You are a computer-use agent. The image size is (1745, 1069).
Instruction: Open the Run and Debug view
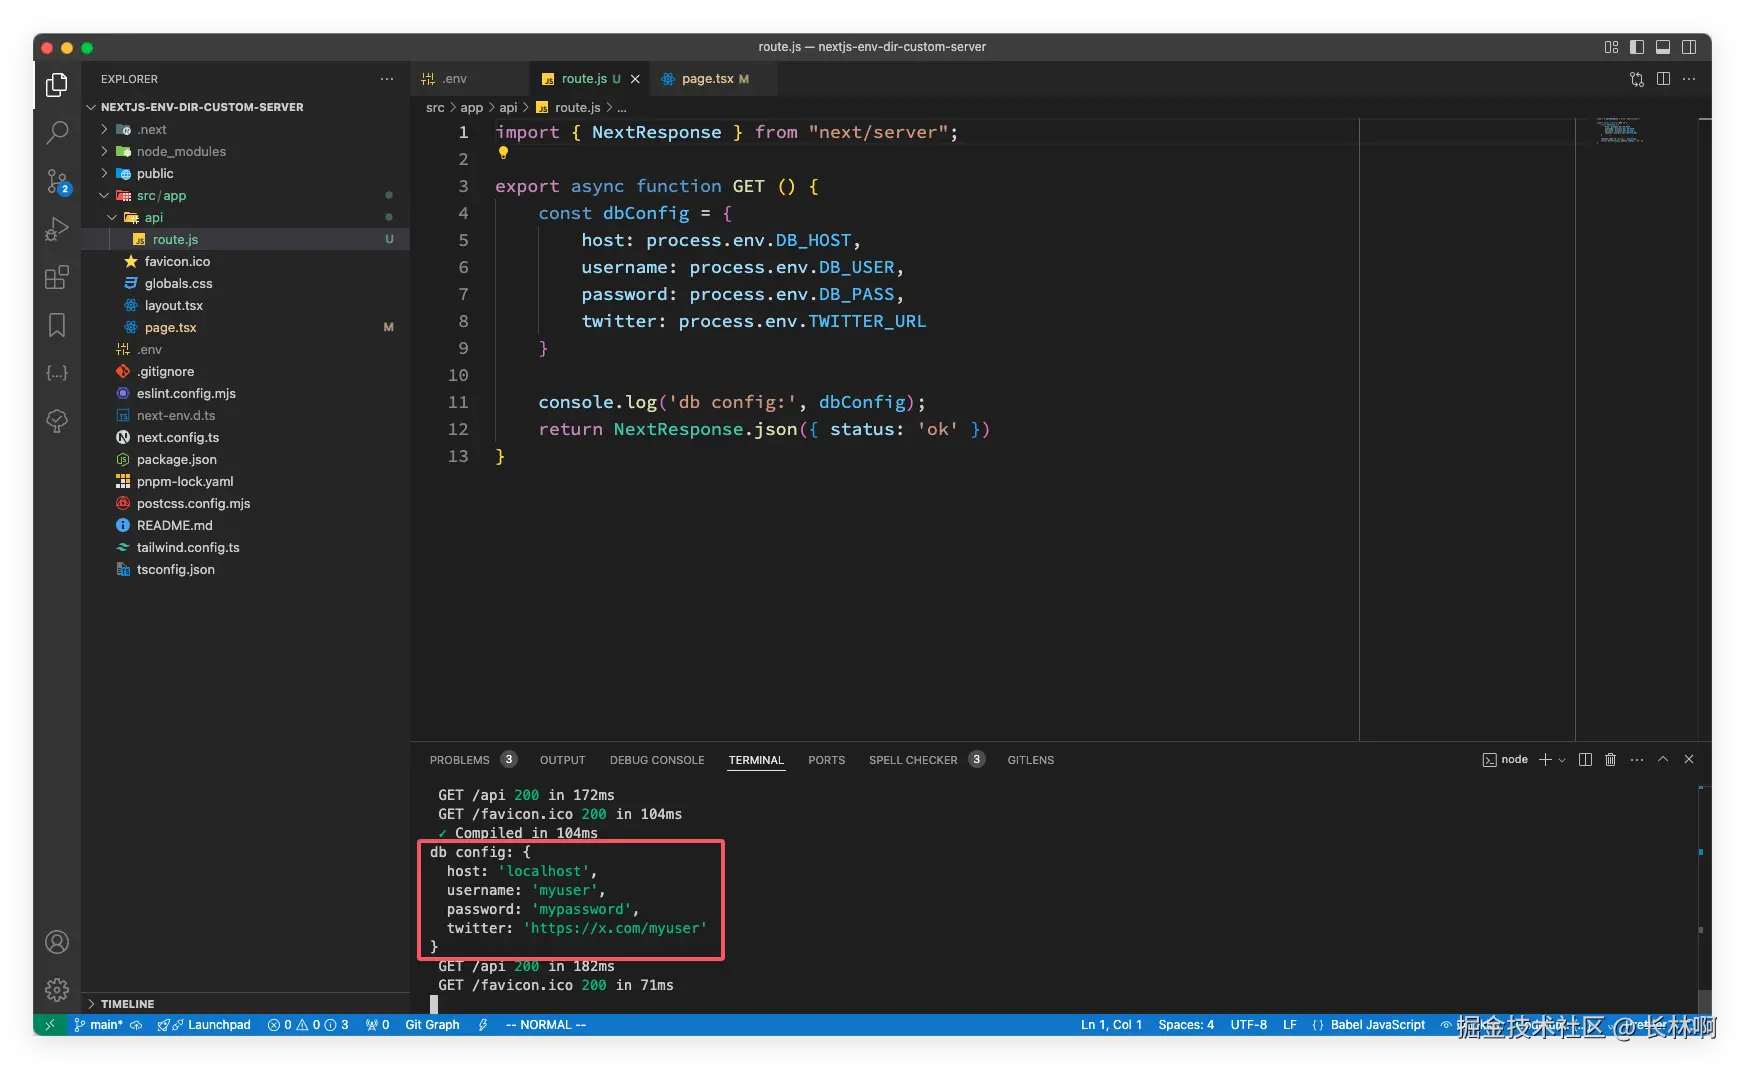[x=57, y=229]
